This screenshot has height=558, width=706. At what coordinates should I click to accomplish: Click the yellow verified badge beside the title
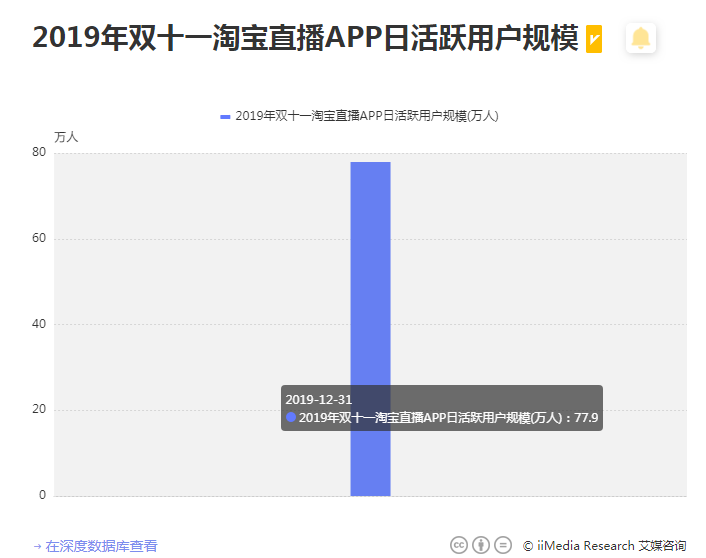point(593,39)
